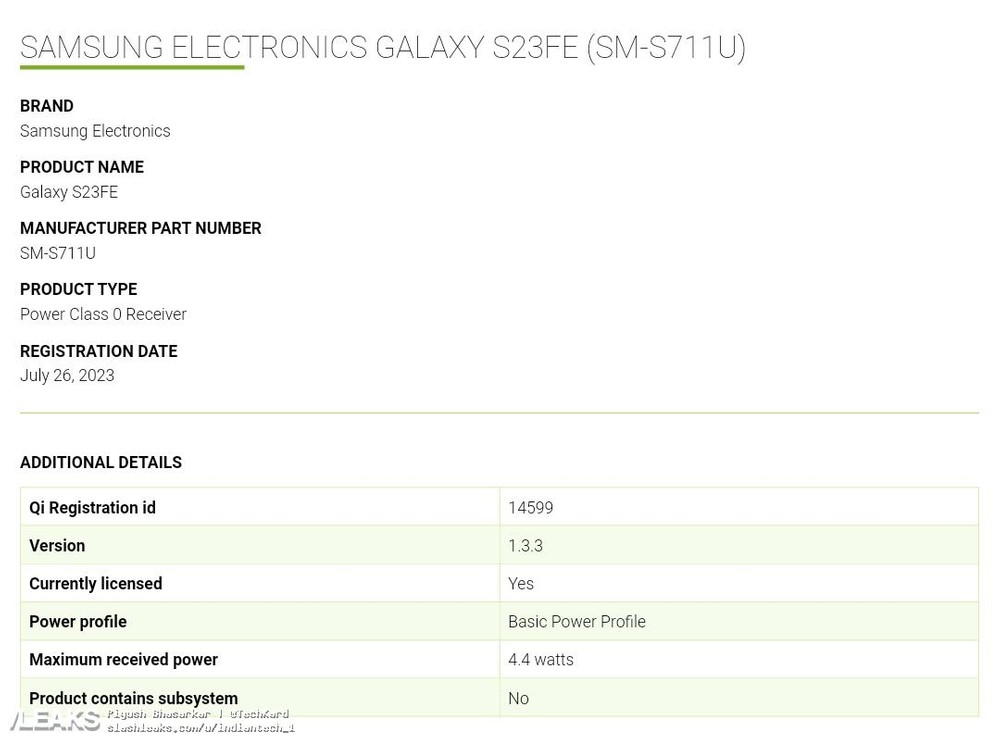Click the SM-S711U part number value

(x=57, y=253)
